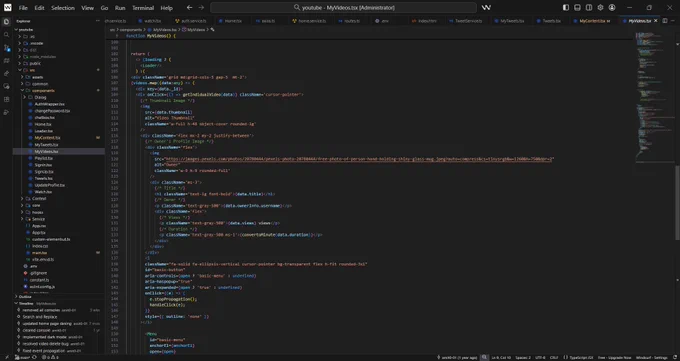Click the remote connection icon in status bar
The width and height of the screenshot is (680, 361).
click(x=6, y=358)
